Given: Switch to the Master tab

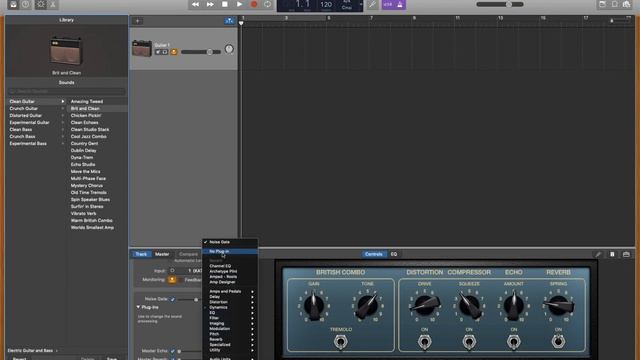Looking at the screenshot, I should tap(162, 254).
